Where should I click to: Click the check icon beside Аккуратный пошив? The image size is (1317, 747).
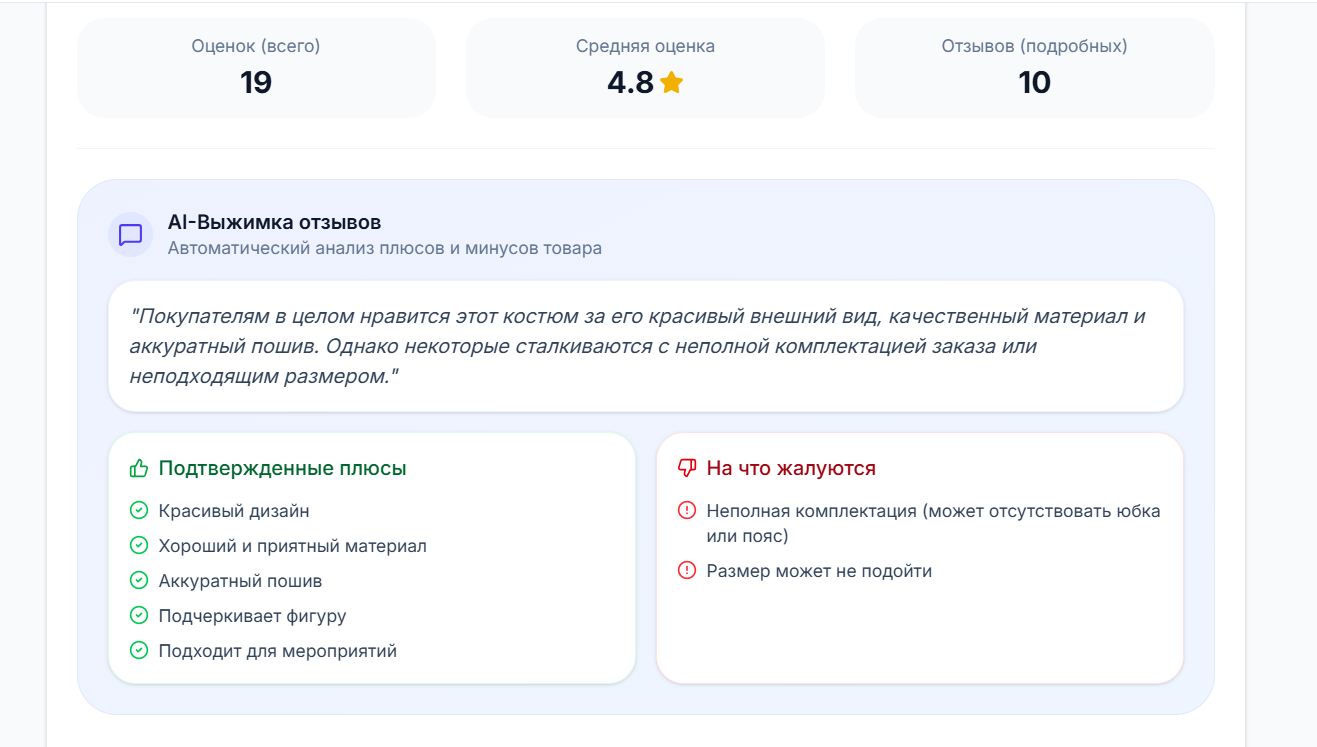139,581
